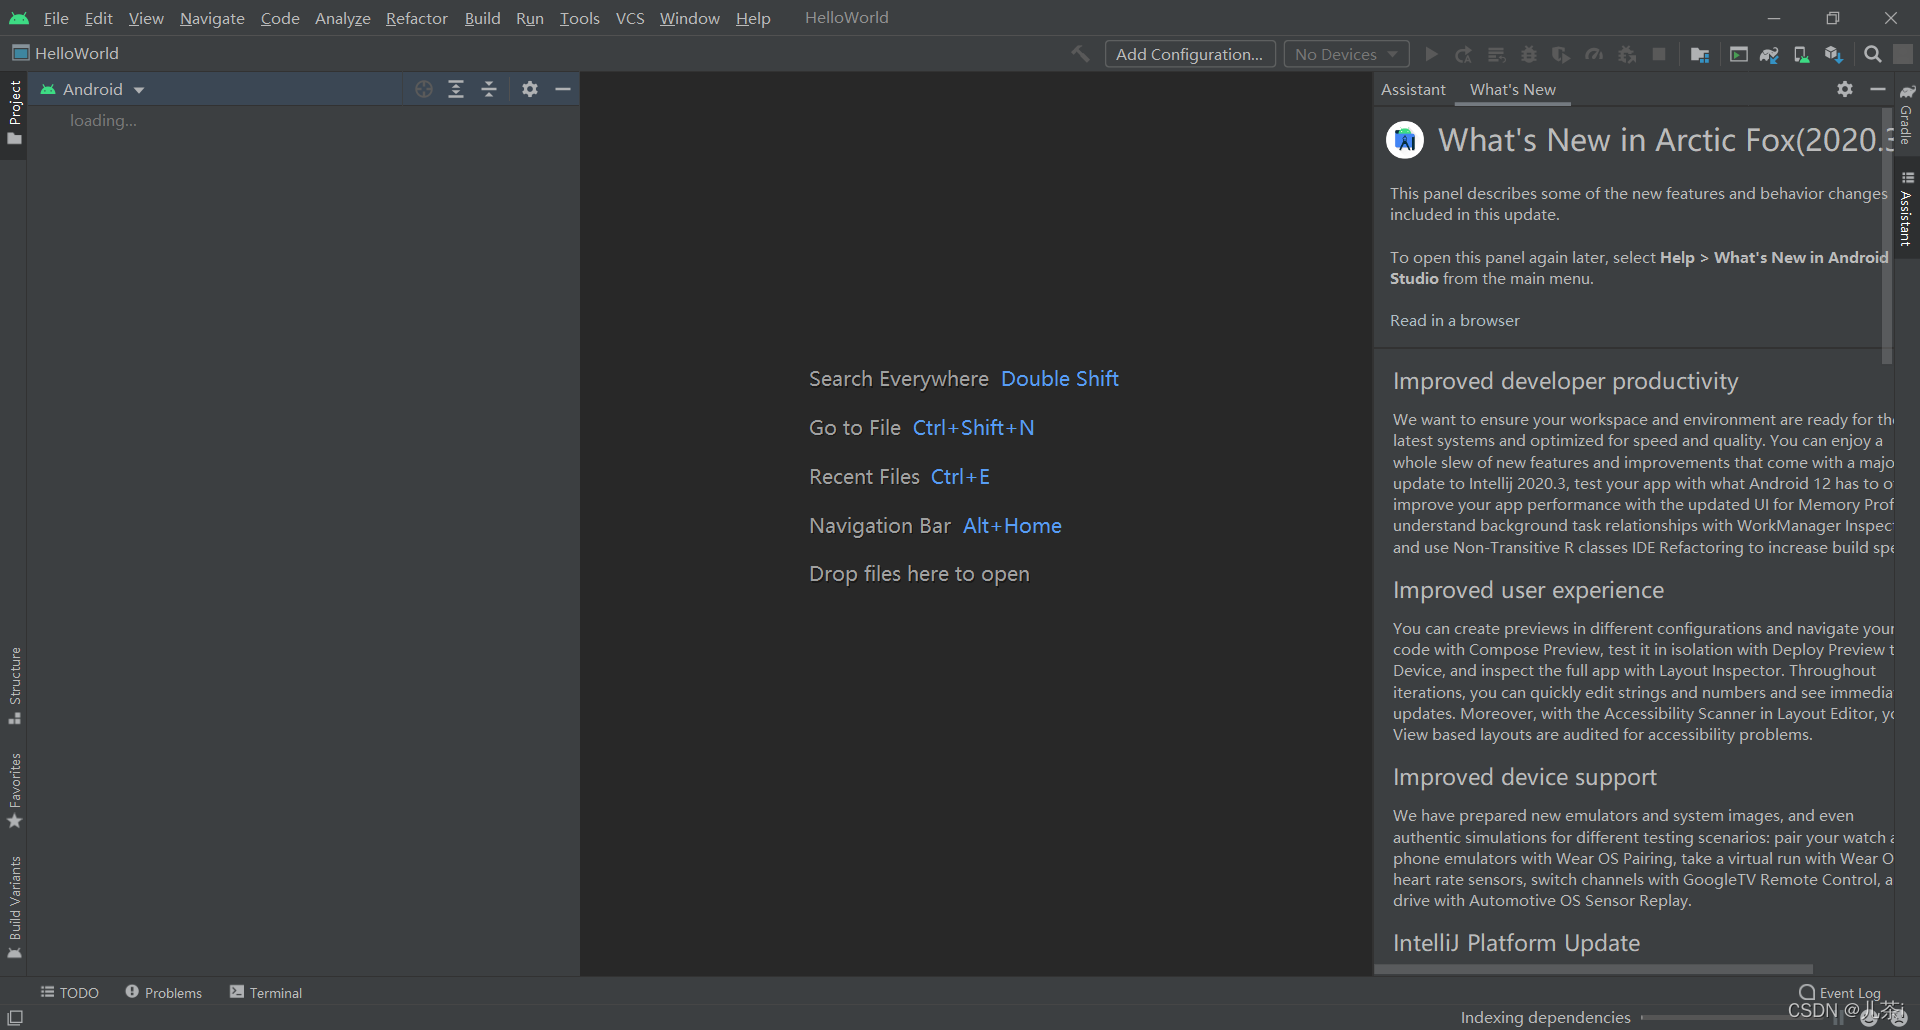Open the View menu
Screen dimensions: 1920x1030
[146, 18]
